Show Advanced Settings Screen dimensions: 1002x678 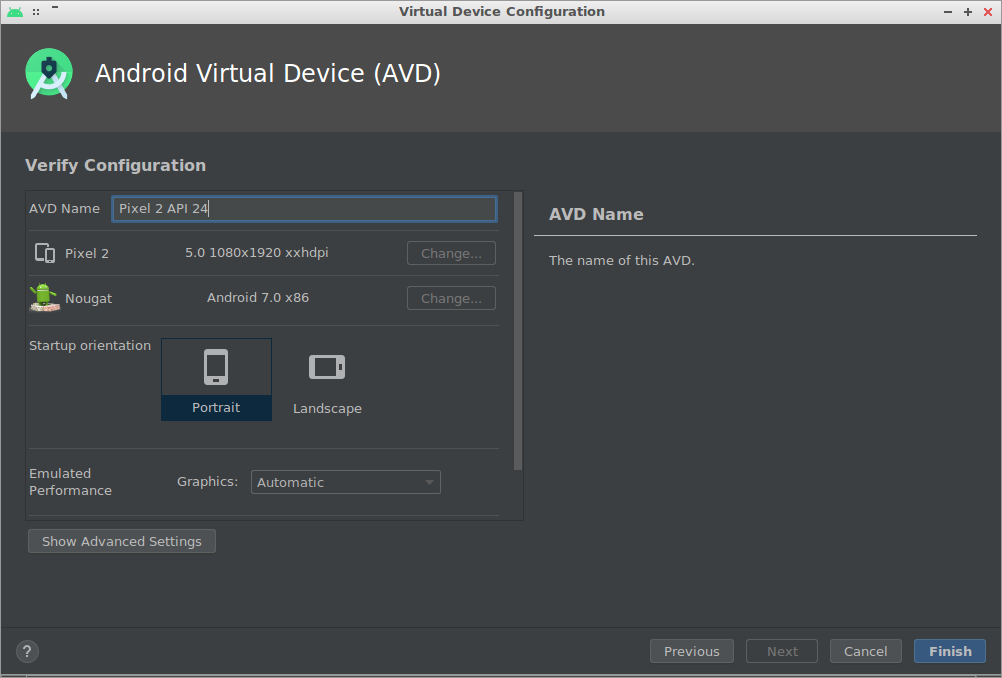click(x=122, y=541)
